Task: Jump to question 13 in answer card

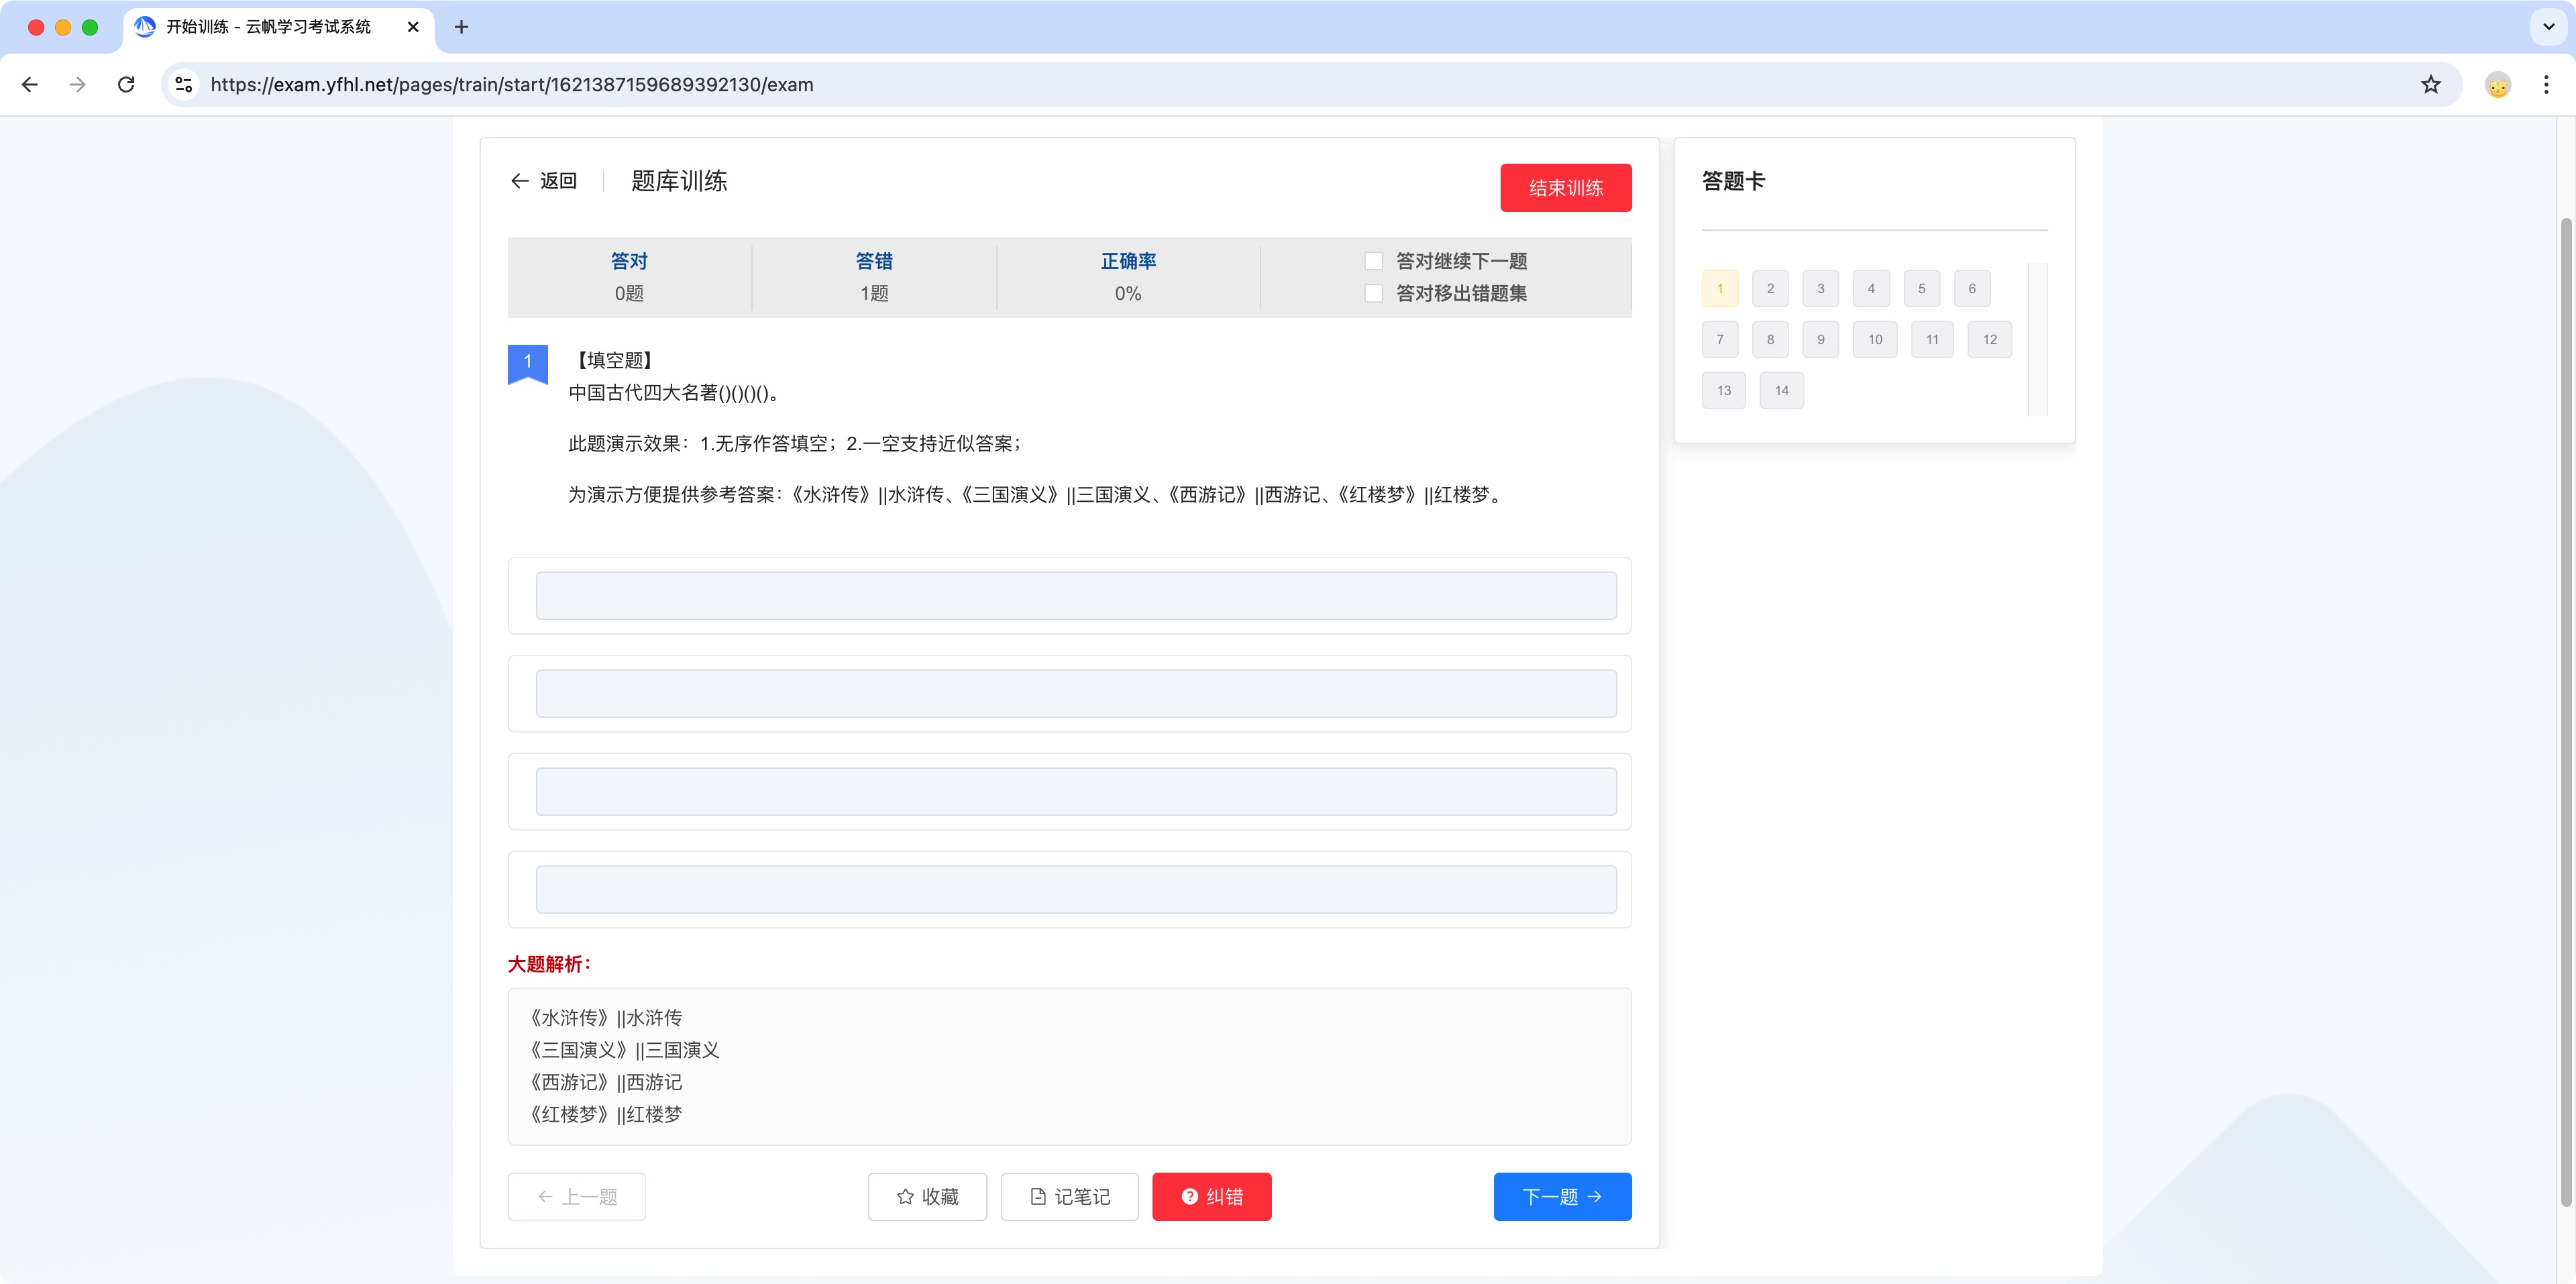Action: coord(1724,391)
